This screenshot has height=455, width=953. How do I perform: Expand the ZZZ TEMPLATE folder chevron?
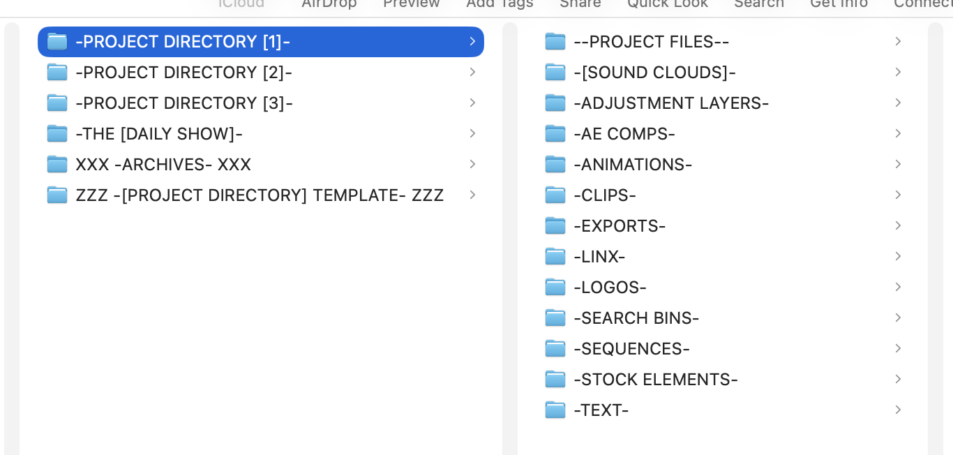tap(472, 195)
